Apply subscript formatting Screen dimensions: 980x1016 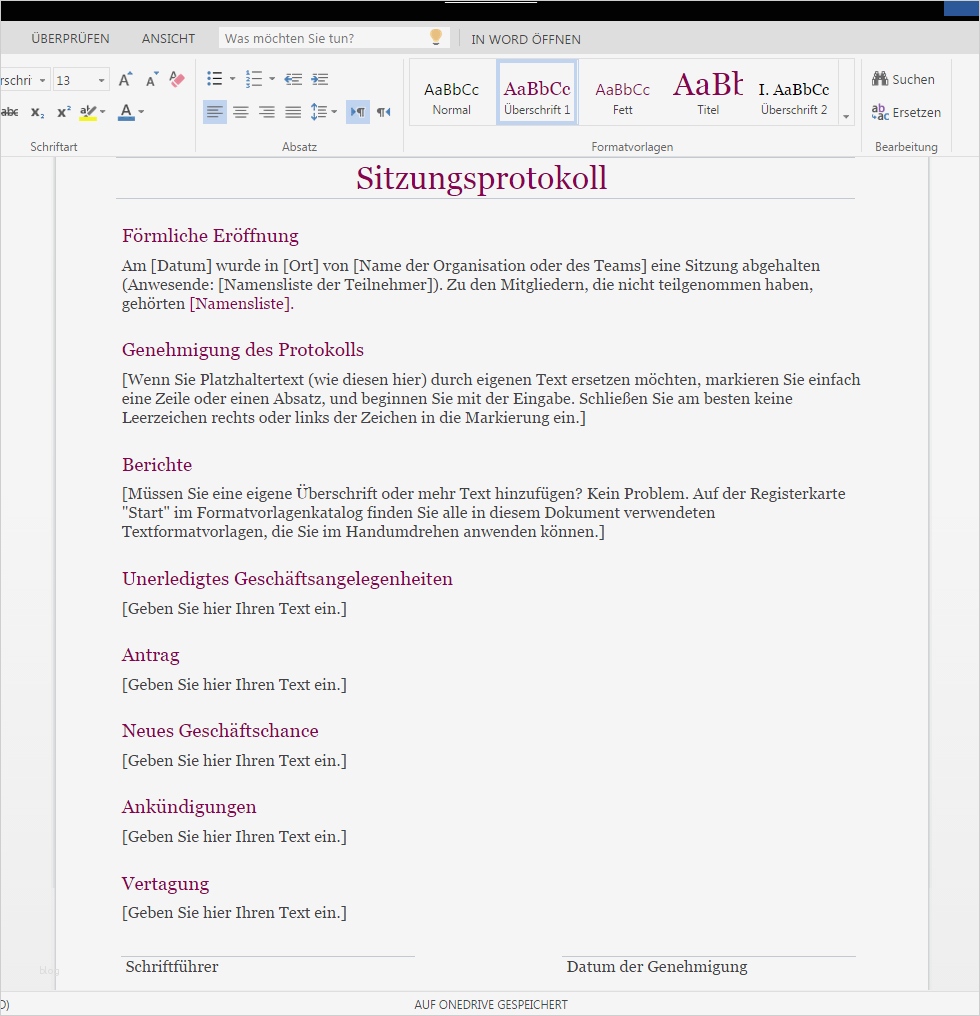37,111
